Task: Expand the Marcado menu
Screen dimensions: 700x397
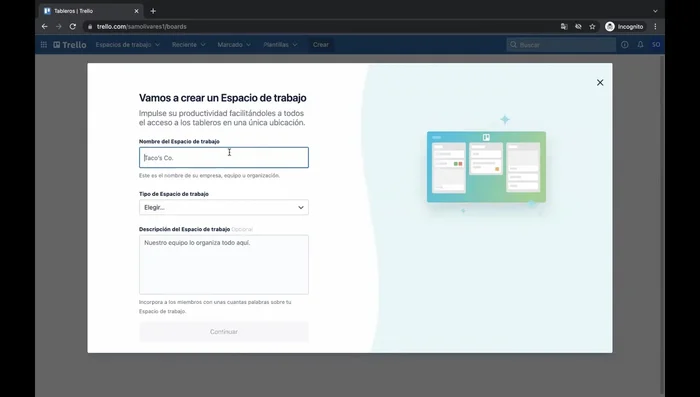Action: [234, 45]
